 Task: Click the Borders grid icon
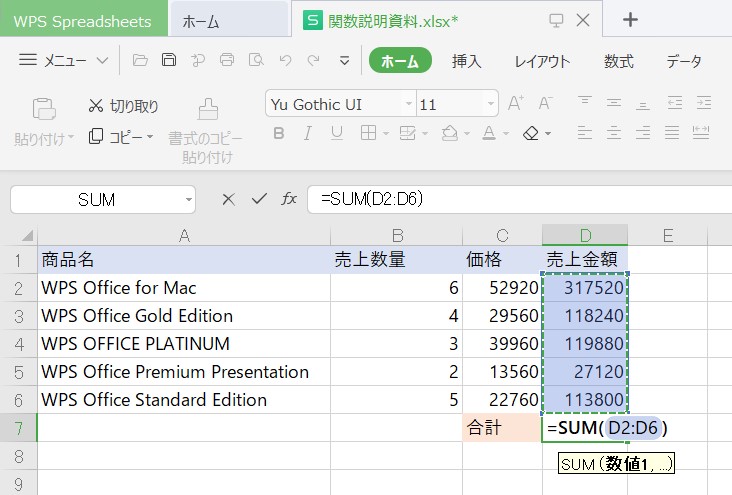[x=368, y=133]
